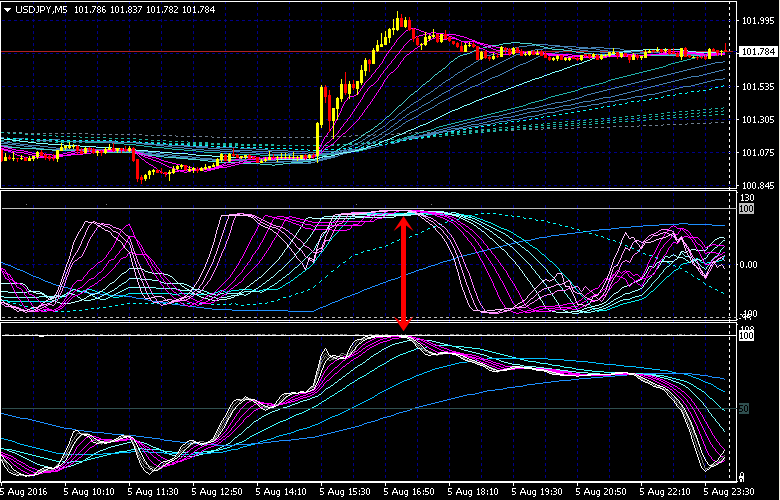Click the 5 Aug 11:30 time label
The image size is (780, 500).
(153, 492)
